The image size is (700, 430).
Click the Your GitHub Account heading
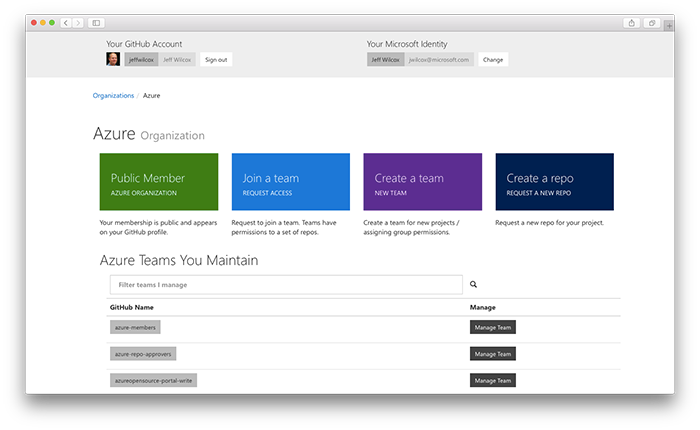(144, 44)
